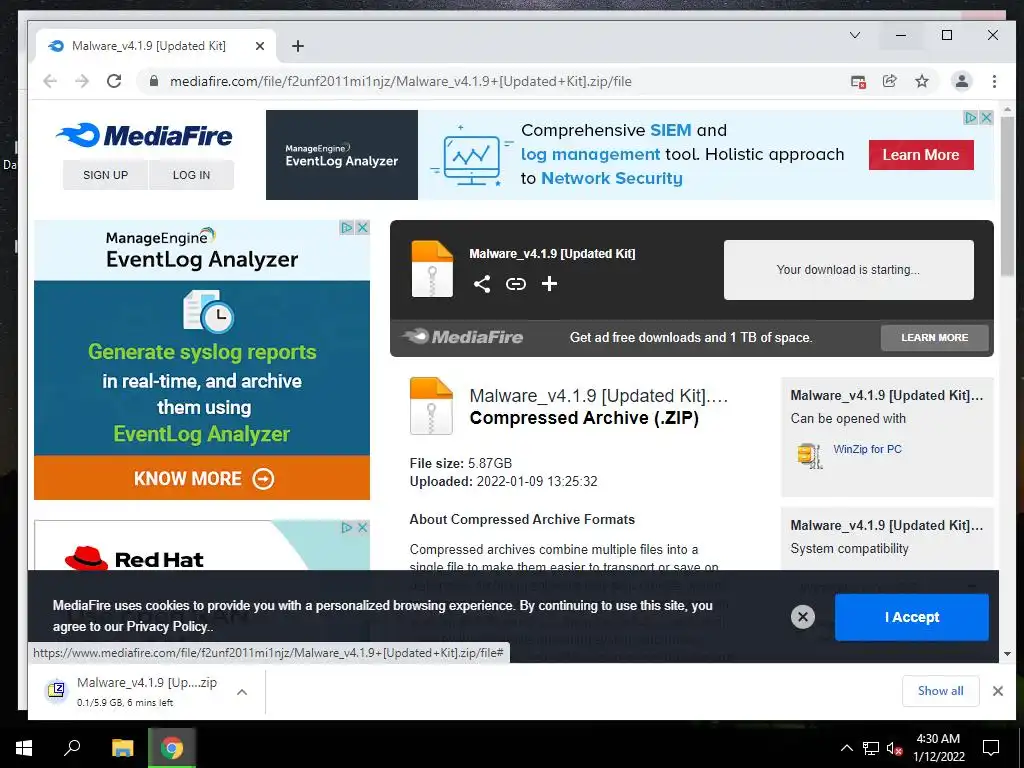Open the Windows Start menu
The image size is (1024, 768).
click(24, 748)
